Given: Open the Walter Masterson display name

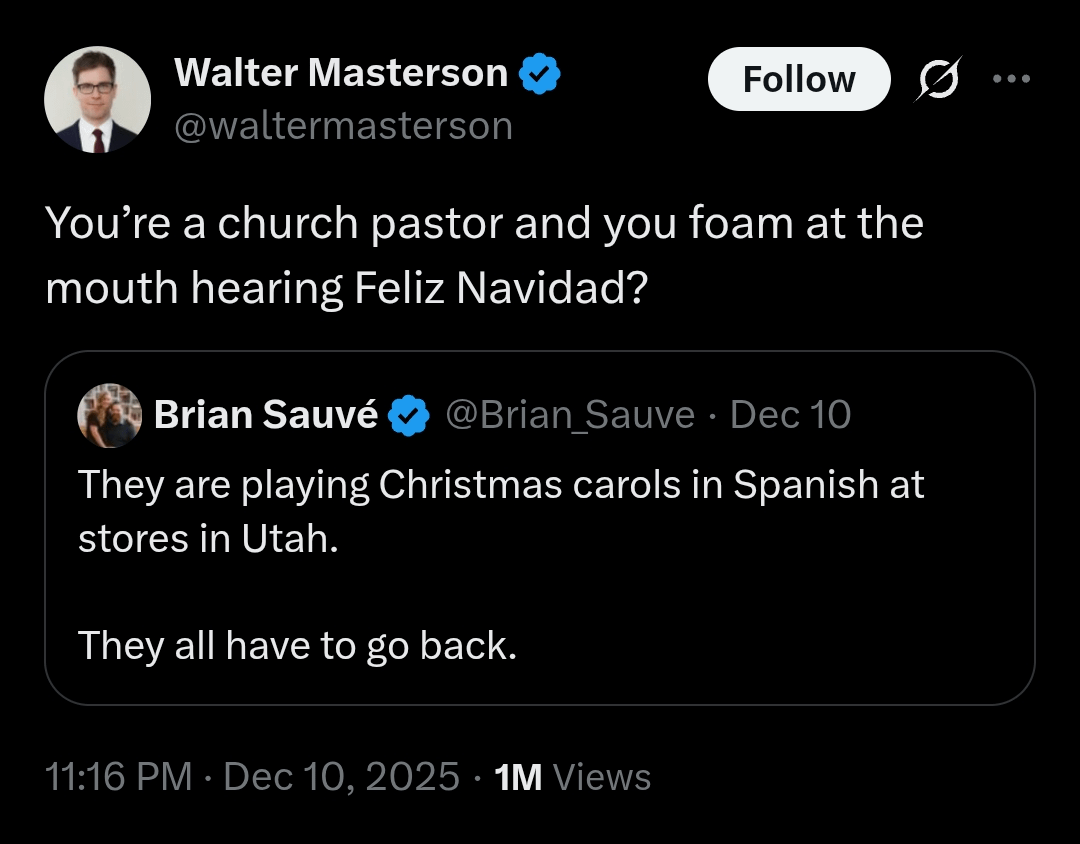Looking at the screenshot, I should (341, 73).
